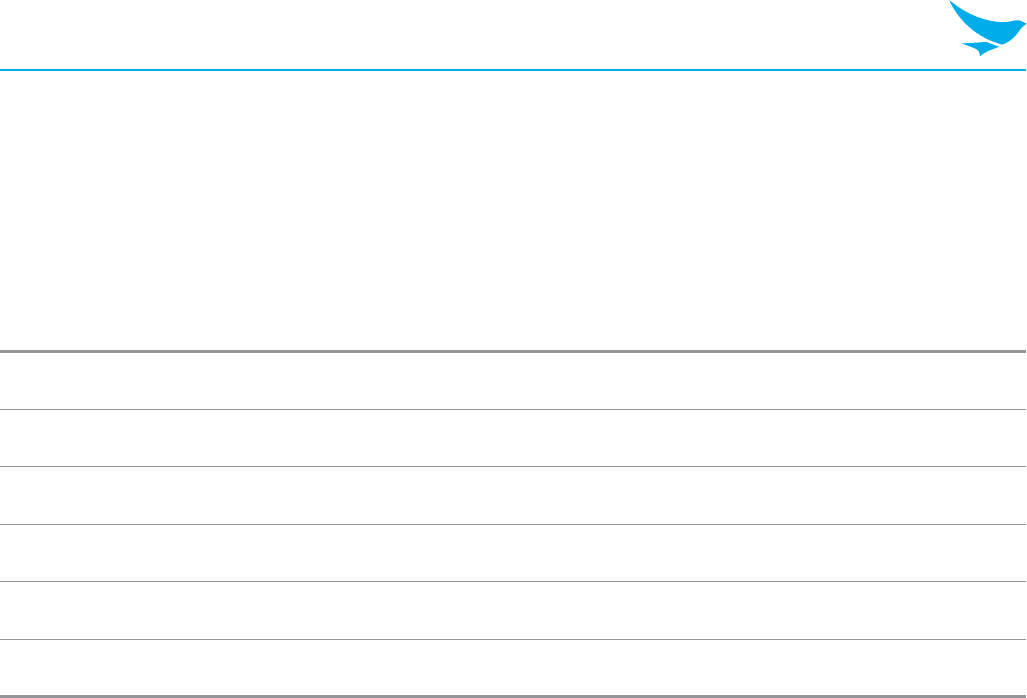This screenshot has width=1027, height=698.
Task: Click the thick bottom border of the table
Action: coord(513,696)
